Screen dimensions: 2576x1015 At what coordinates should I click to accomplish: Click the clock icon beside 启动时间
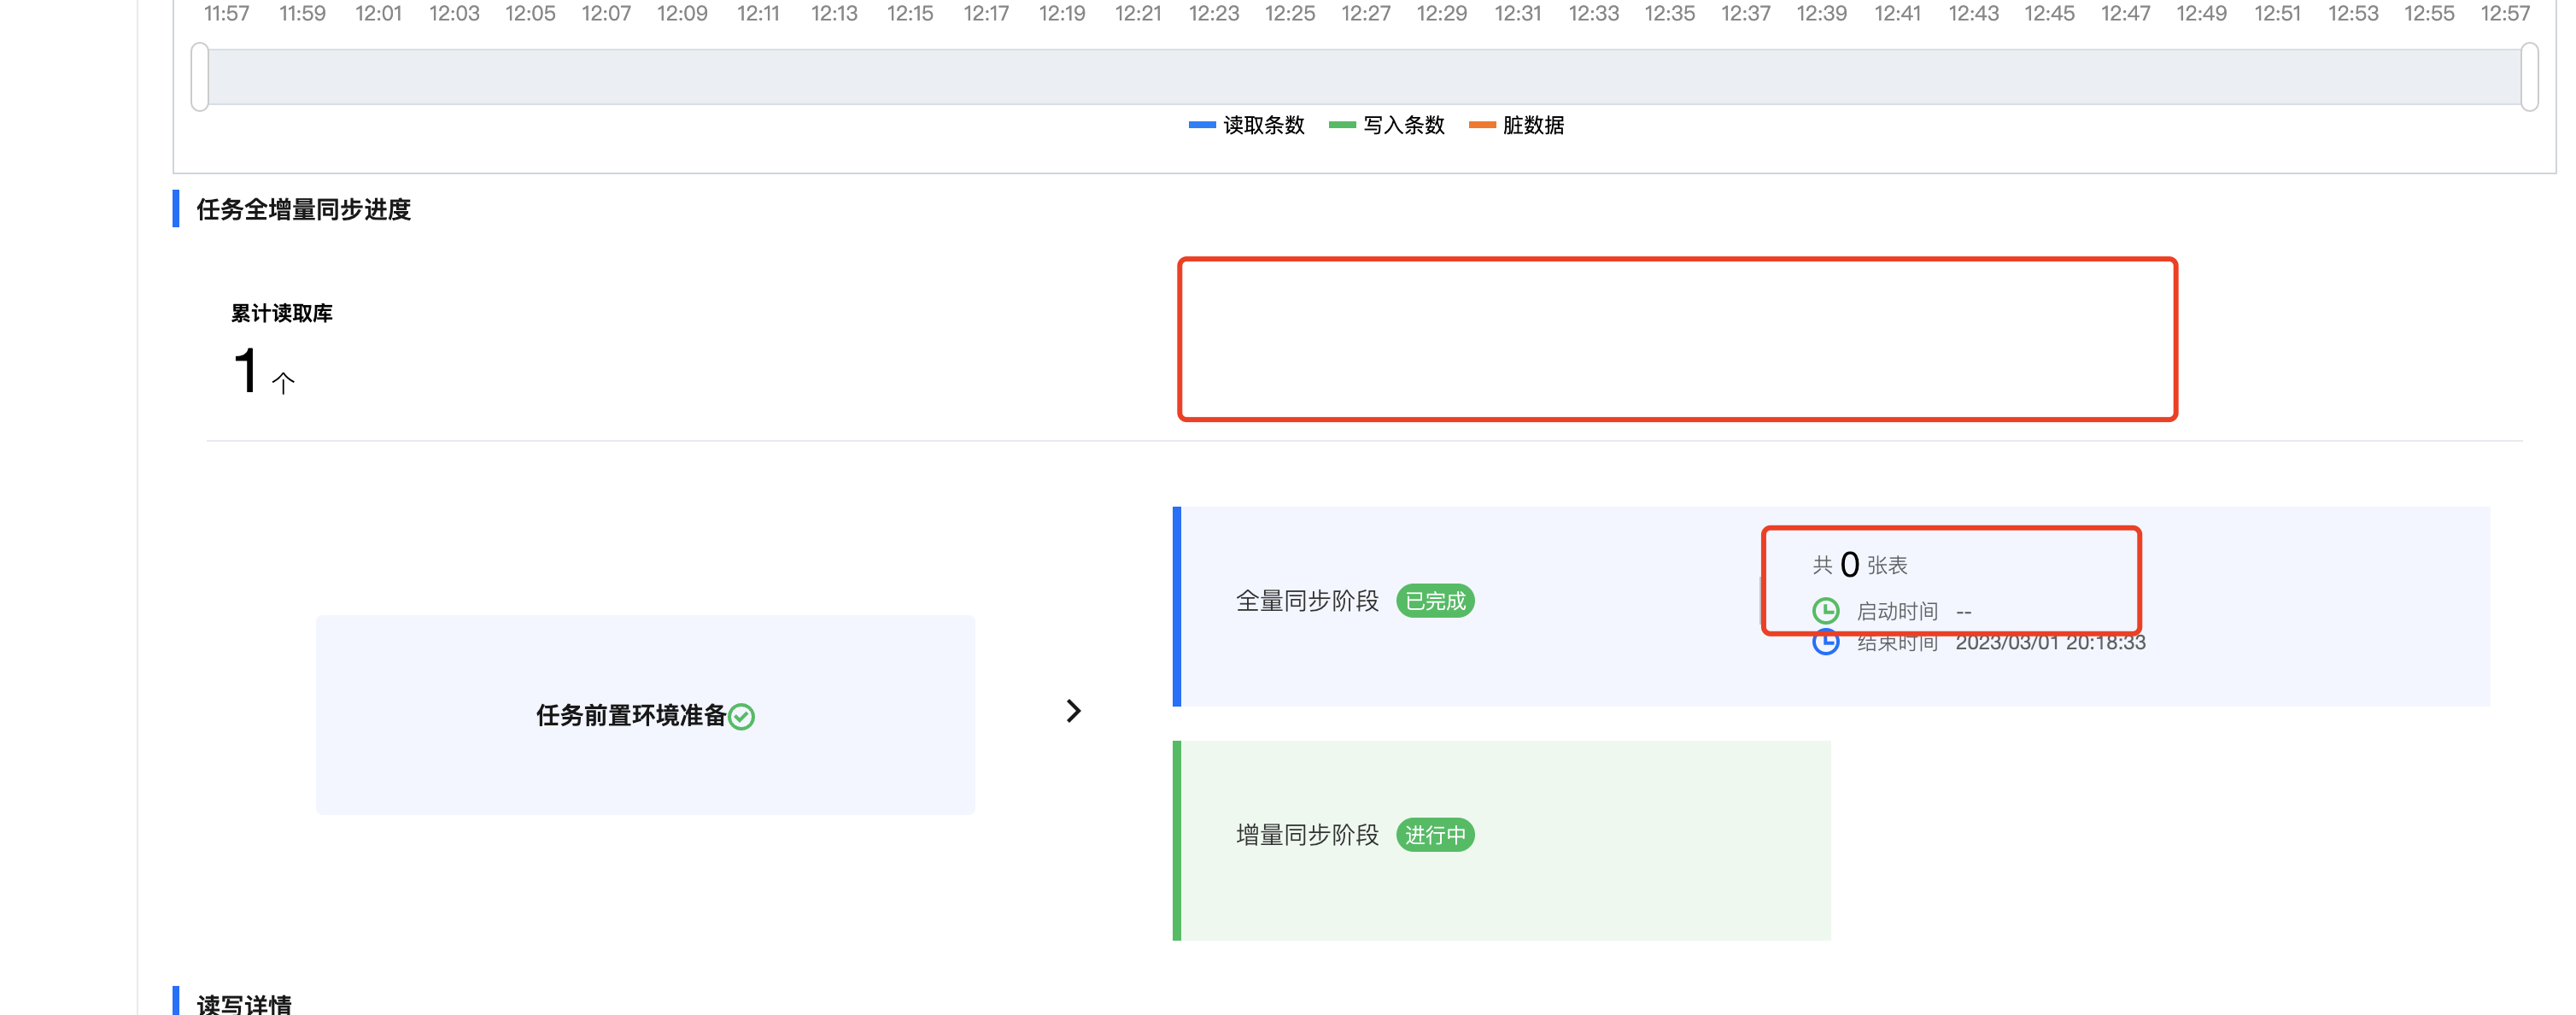1828,611
